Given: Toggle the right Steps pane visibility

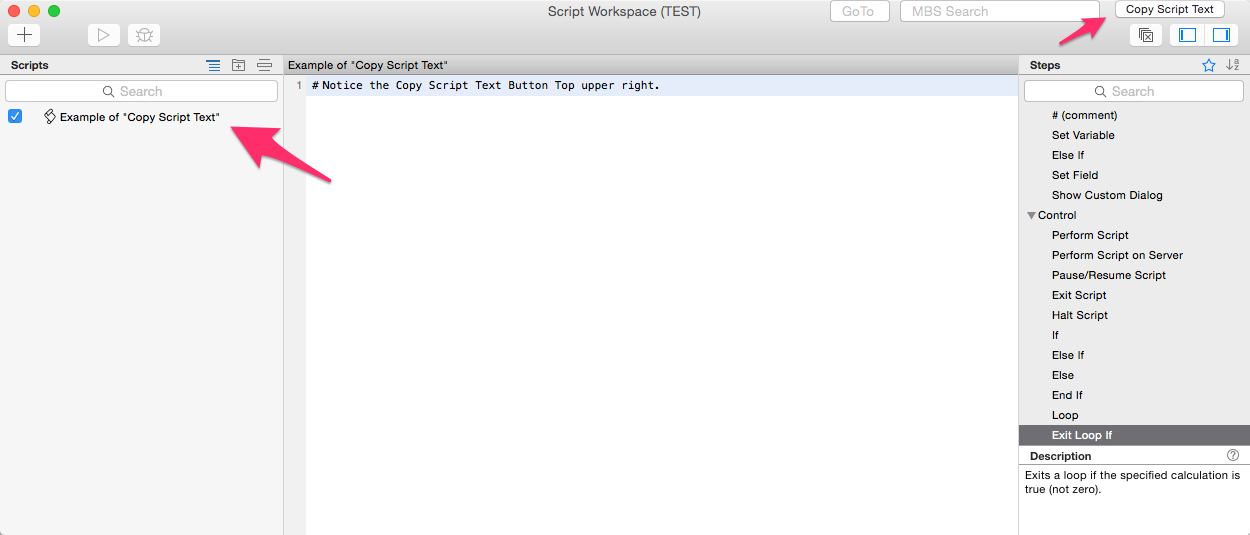Looking at the screenshot, I should [1221, 35].
